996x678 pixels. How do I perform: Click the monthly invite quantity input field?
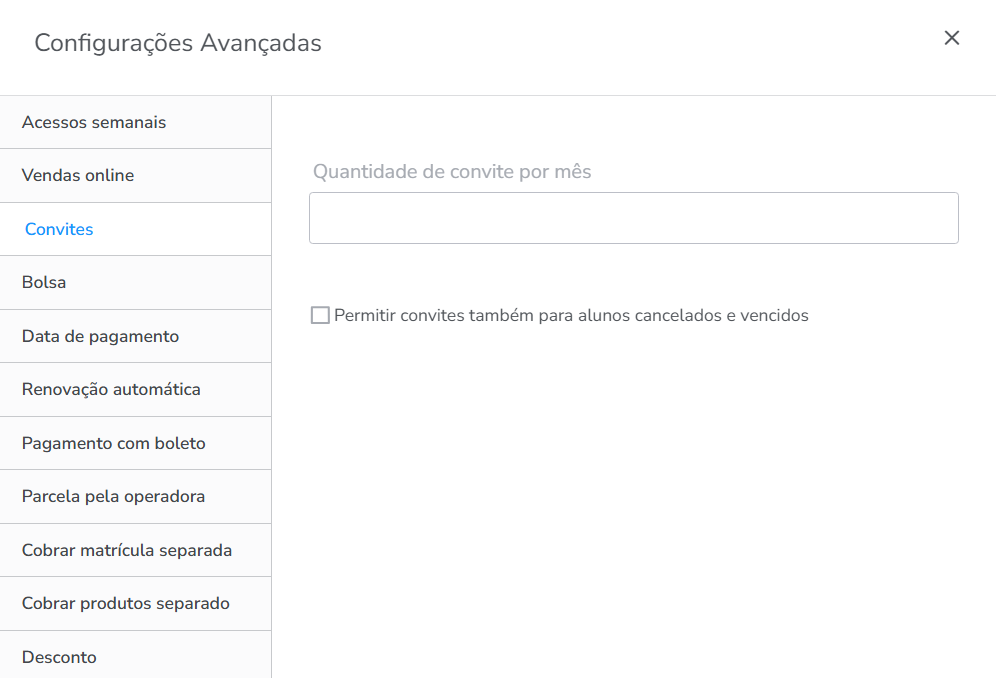[x=633, y=218]
